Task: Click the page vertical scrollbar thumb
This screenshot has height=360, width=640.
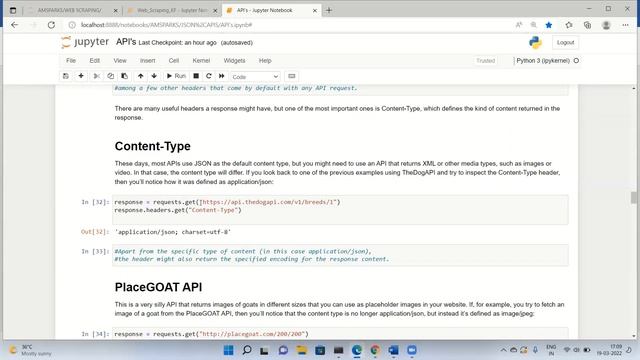Action: [633, 198]
